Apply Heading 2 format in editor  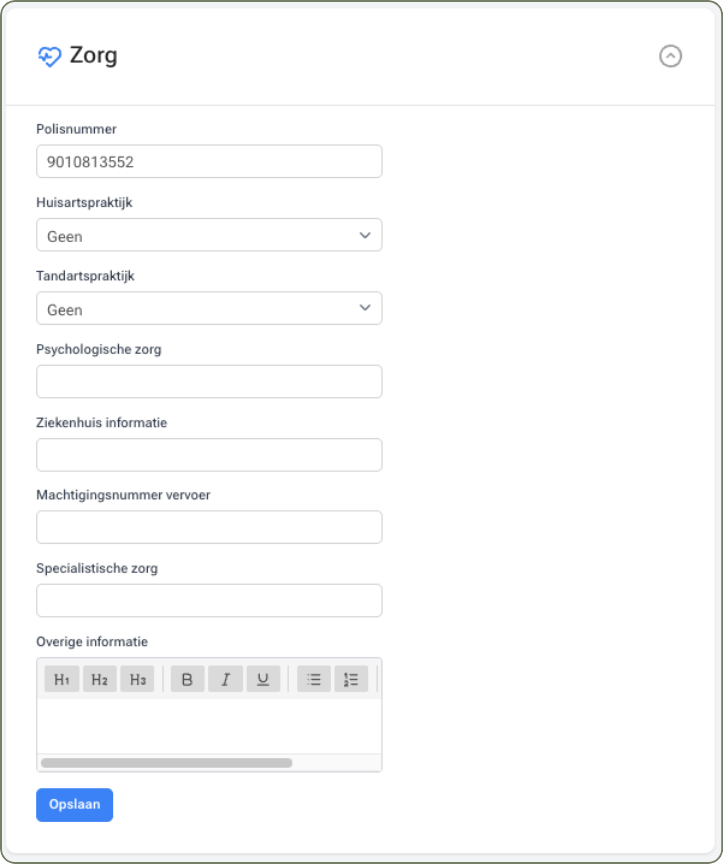pos(99,680)
